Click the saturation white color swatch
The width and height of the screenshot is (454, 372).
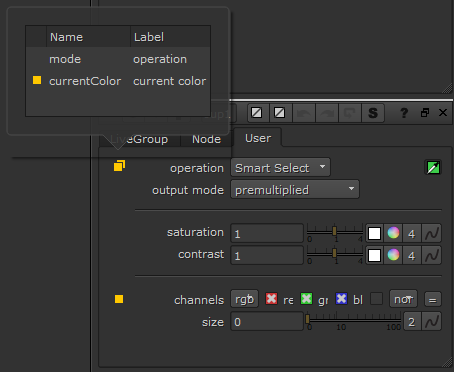[375, 233]
